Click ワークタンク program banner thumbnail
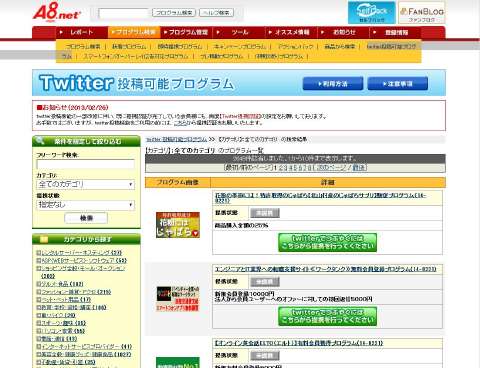Image resolution: width=480 pixels, height=368 pixels. coord(178,298)
